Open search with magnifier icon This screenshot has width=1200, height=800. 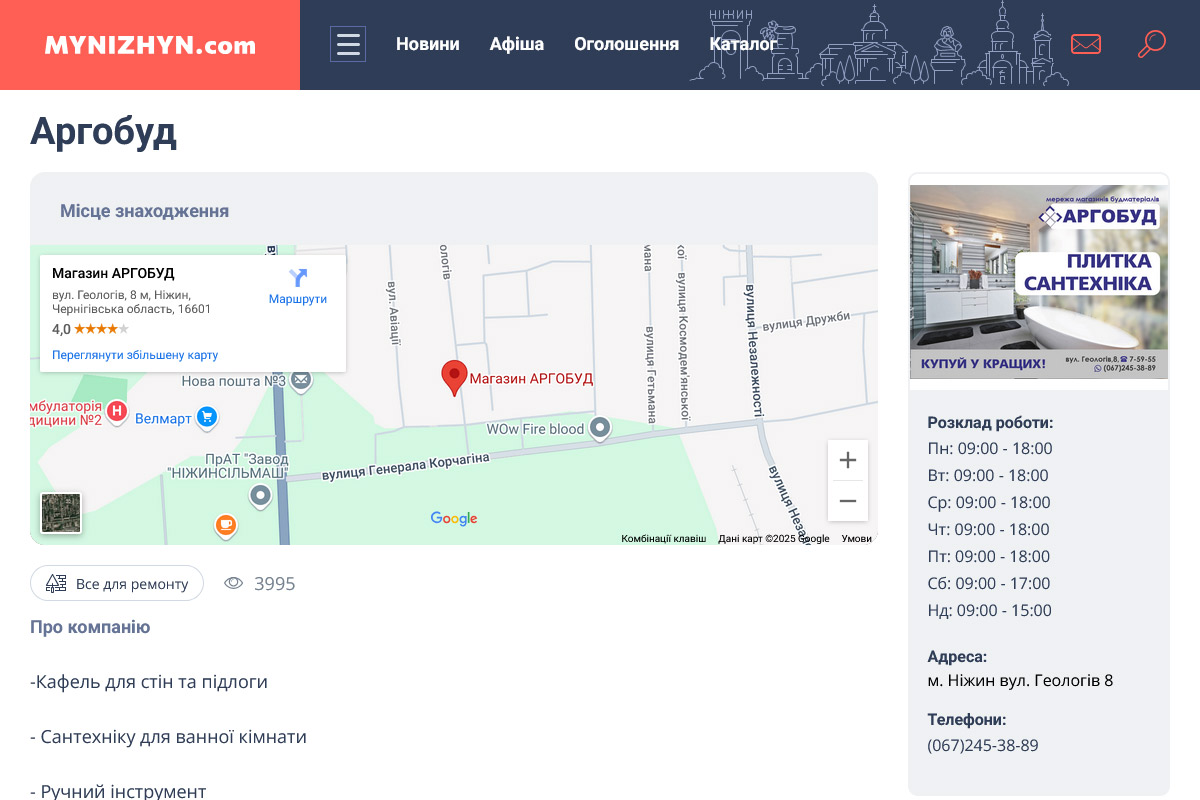[x=1152, y=44]
